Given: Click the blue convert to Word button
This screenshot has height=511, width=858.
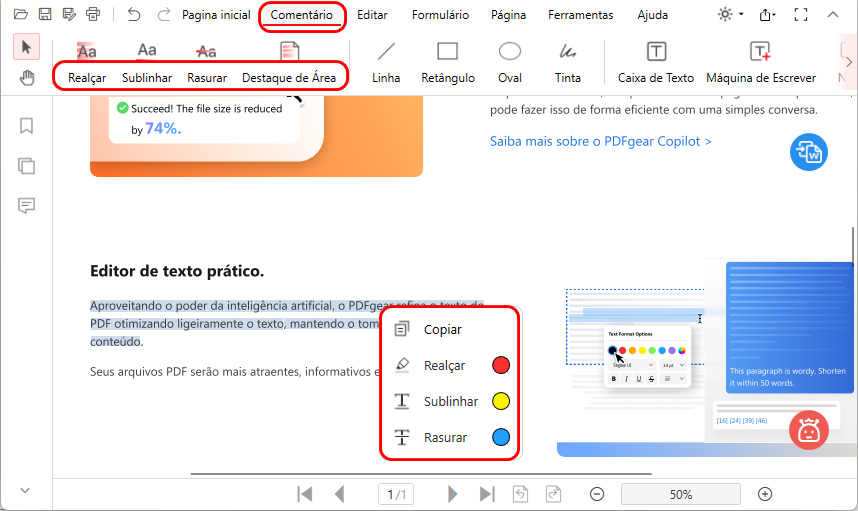Looking at the screenshot, I should coord(808,152).
